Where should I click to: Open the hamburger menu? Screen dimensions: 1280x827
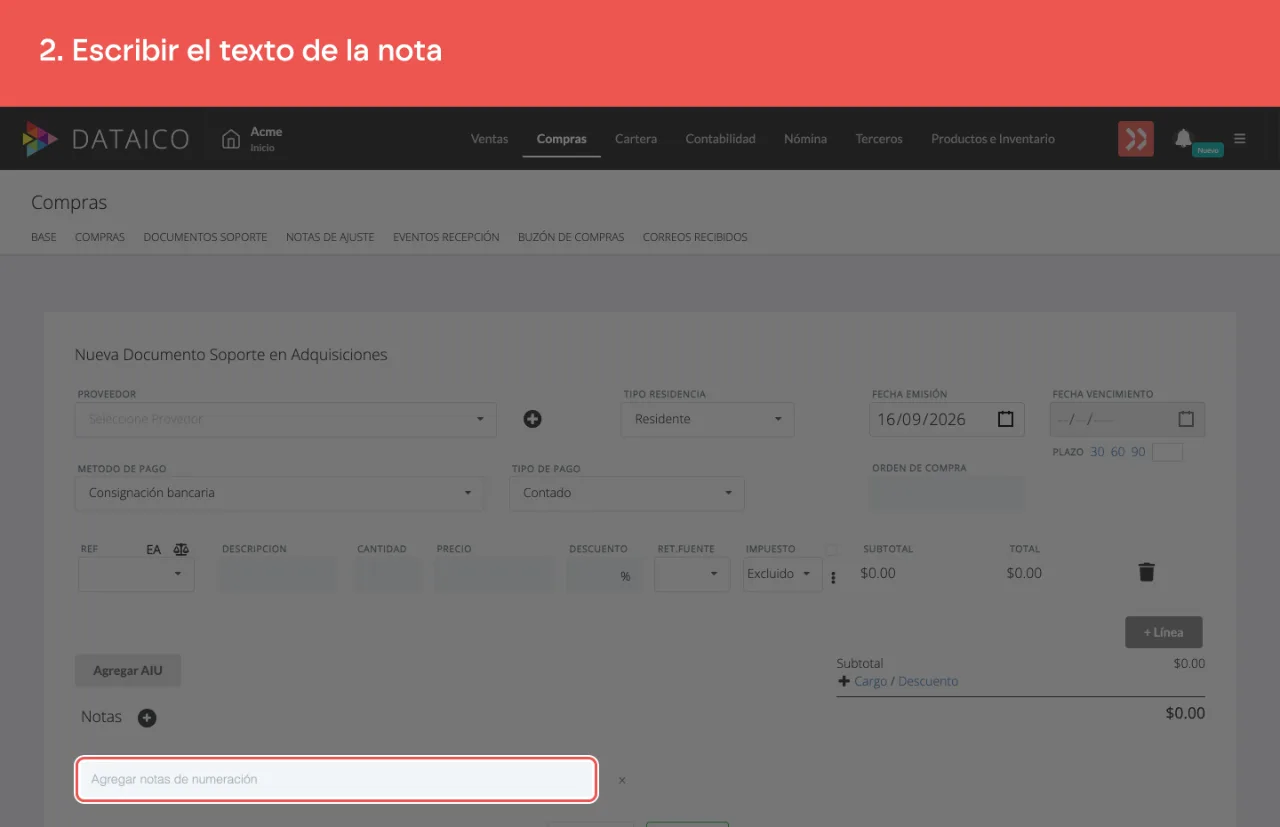pos(1240,139)
